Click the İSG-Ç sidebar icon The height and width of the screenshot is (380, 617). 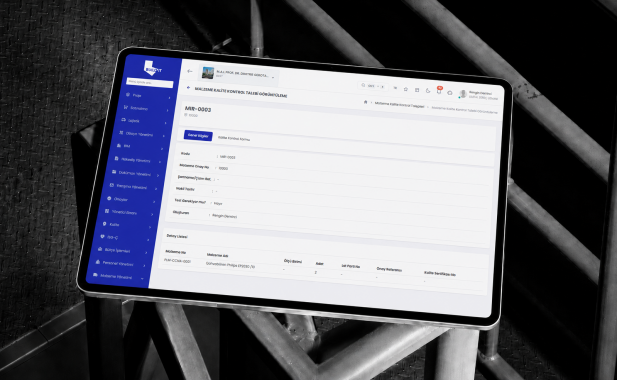(x=102, y=236)
